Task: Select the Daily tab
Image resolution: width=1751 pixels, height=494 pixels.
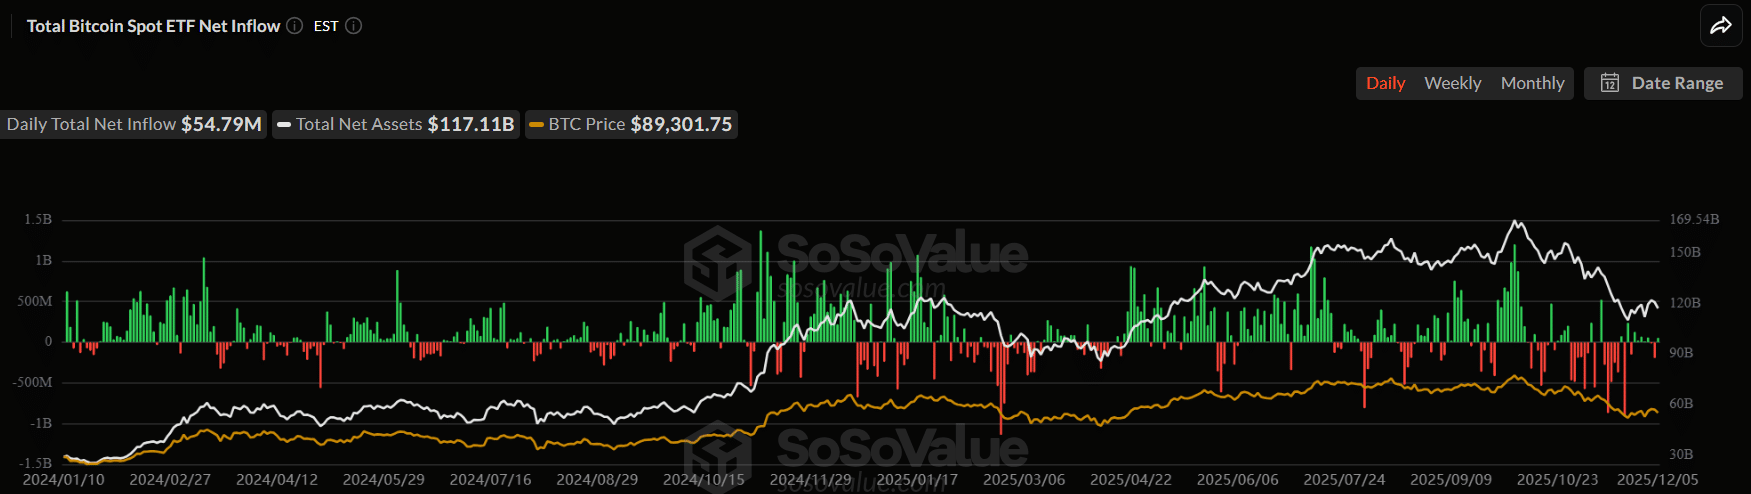Action: 1385,83
